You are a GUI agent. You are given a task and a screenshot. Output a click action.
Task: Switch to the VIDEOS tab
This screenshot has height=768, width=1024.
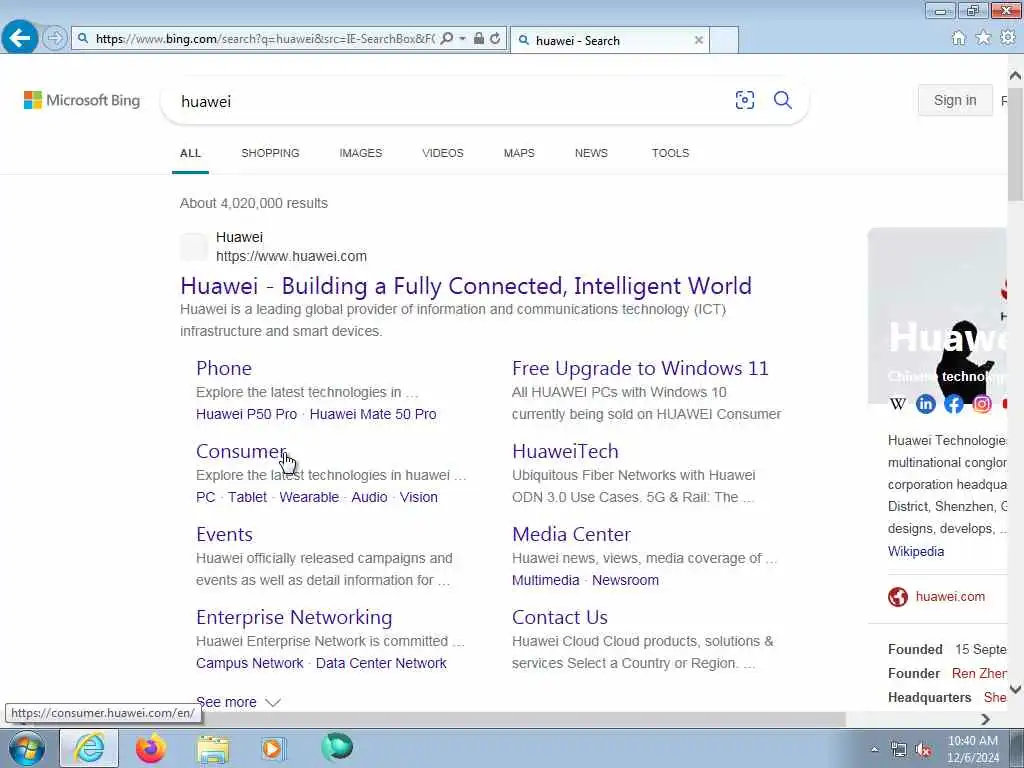pos(443,153)
